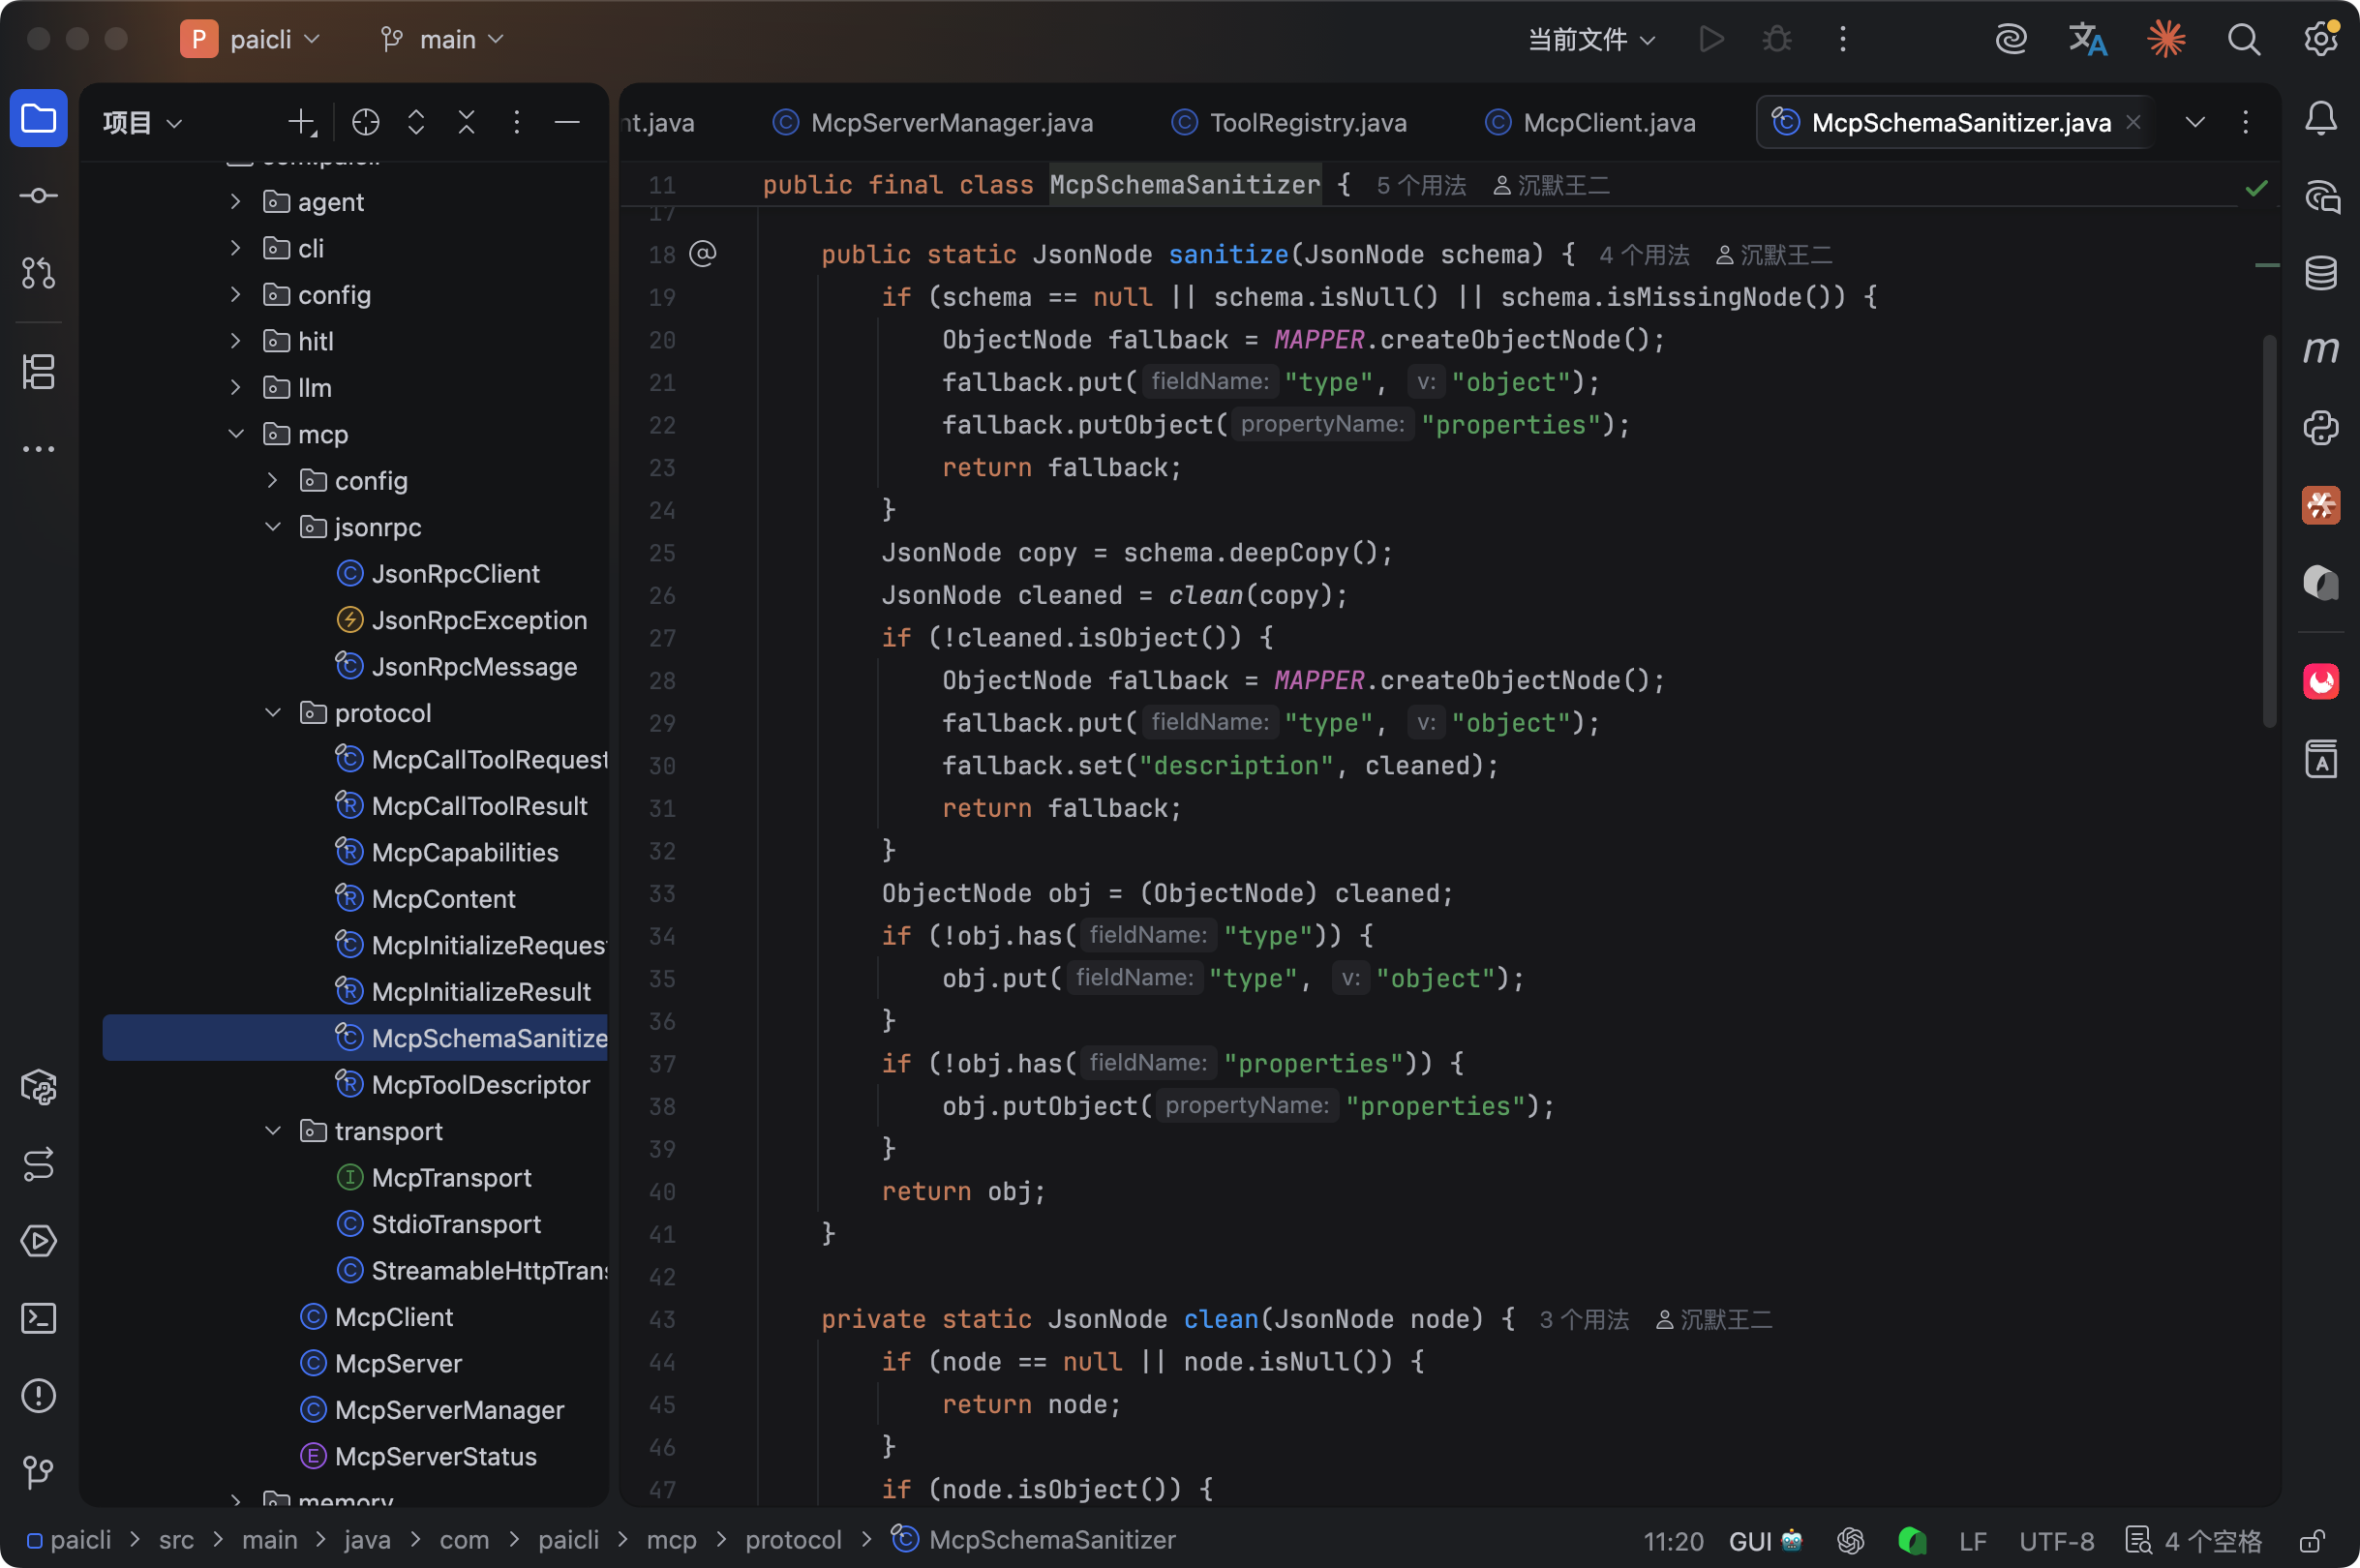Expand the hitl folder

[235, 341]
